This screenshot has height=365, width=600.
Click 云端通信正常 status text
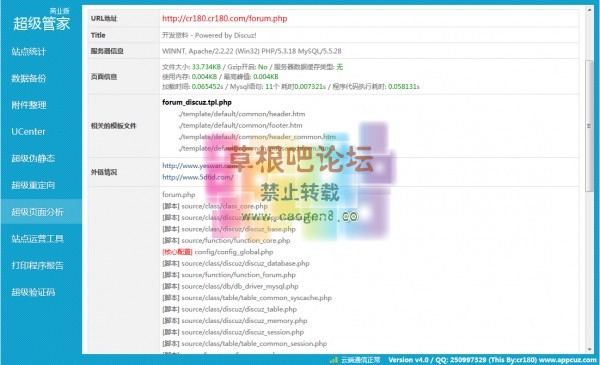pyautogui.click(x=360, y=360)
